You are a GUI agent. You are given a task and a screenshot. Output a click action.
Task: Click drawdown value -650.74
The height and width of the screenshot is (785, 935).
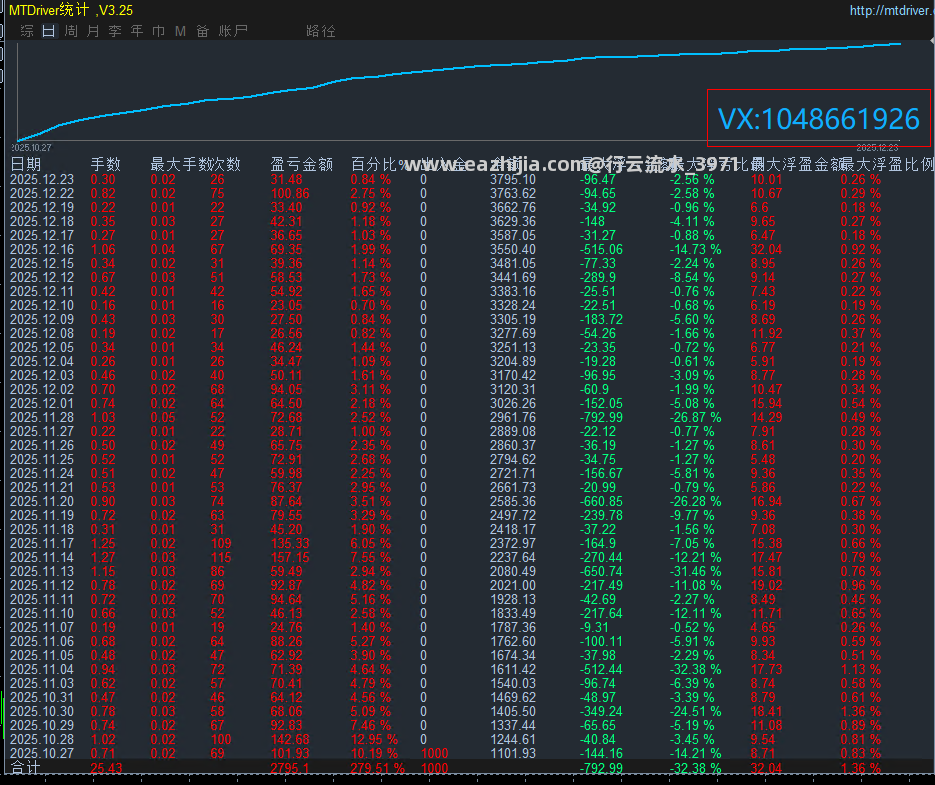[601, 571]
